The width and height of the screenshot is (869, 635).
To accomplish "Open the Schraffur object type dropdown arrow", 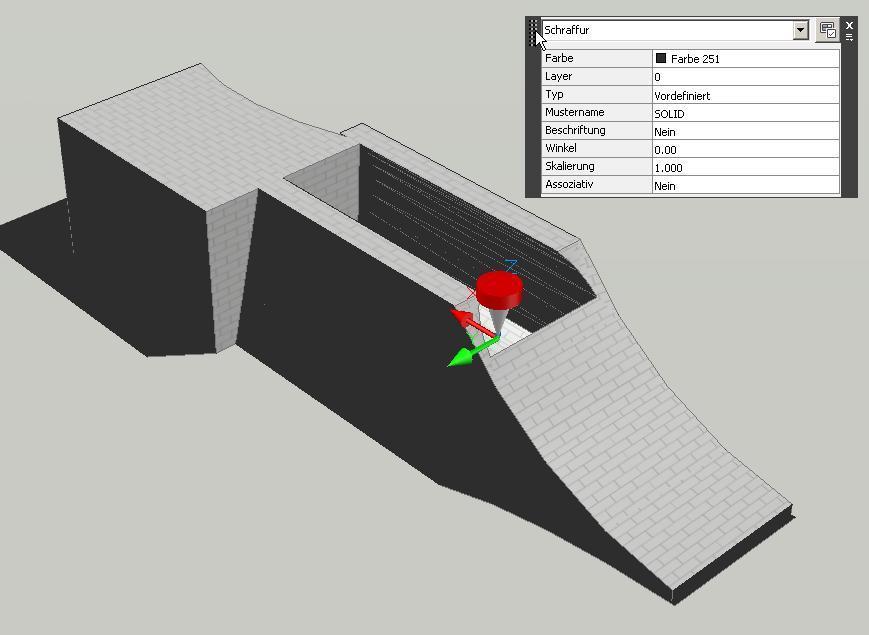I will (x=800, y=30).
